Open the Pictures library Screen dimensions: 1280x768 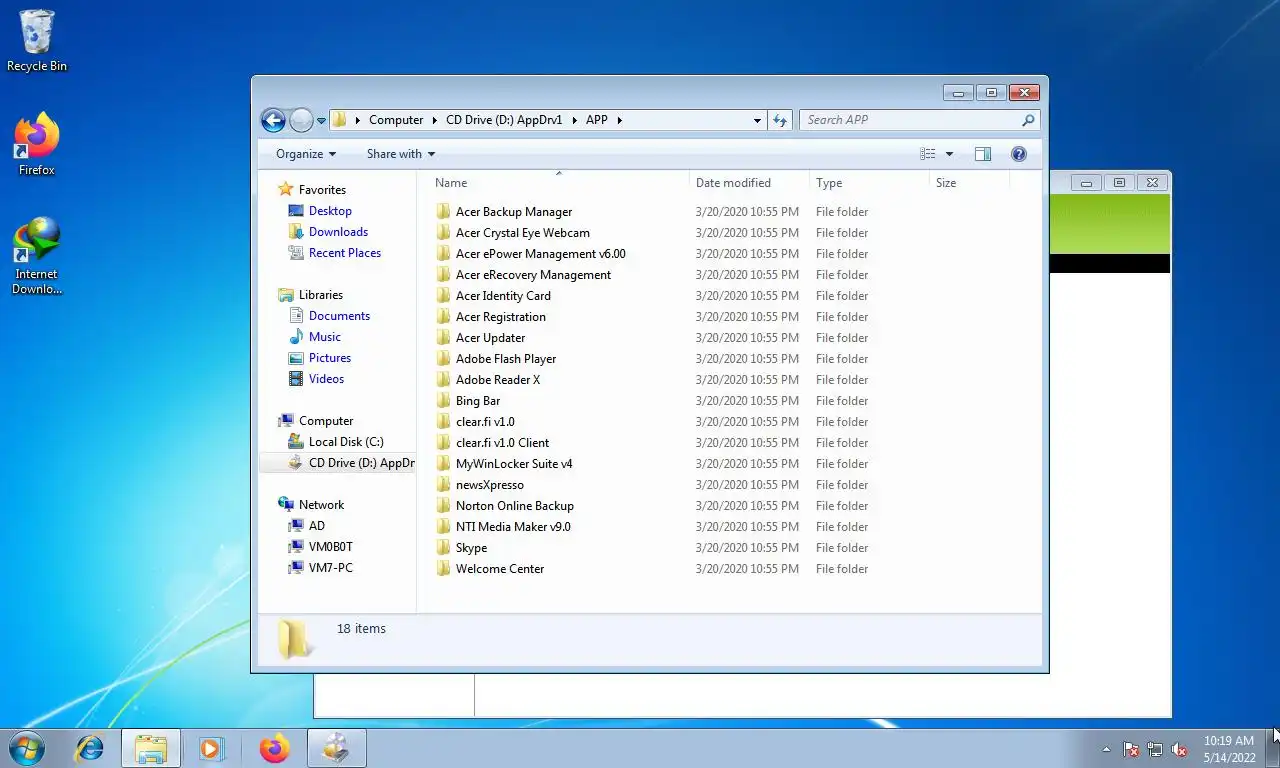pos(330,358)
